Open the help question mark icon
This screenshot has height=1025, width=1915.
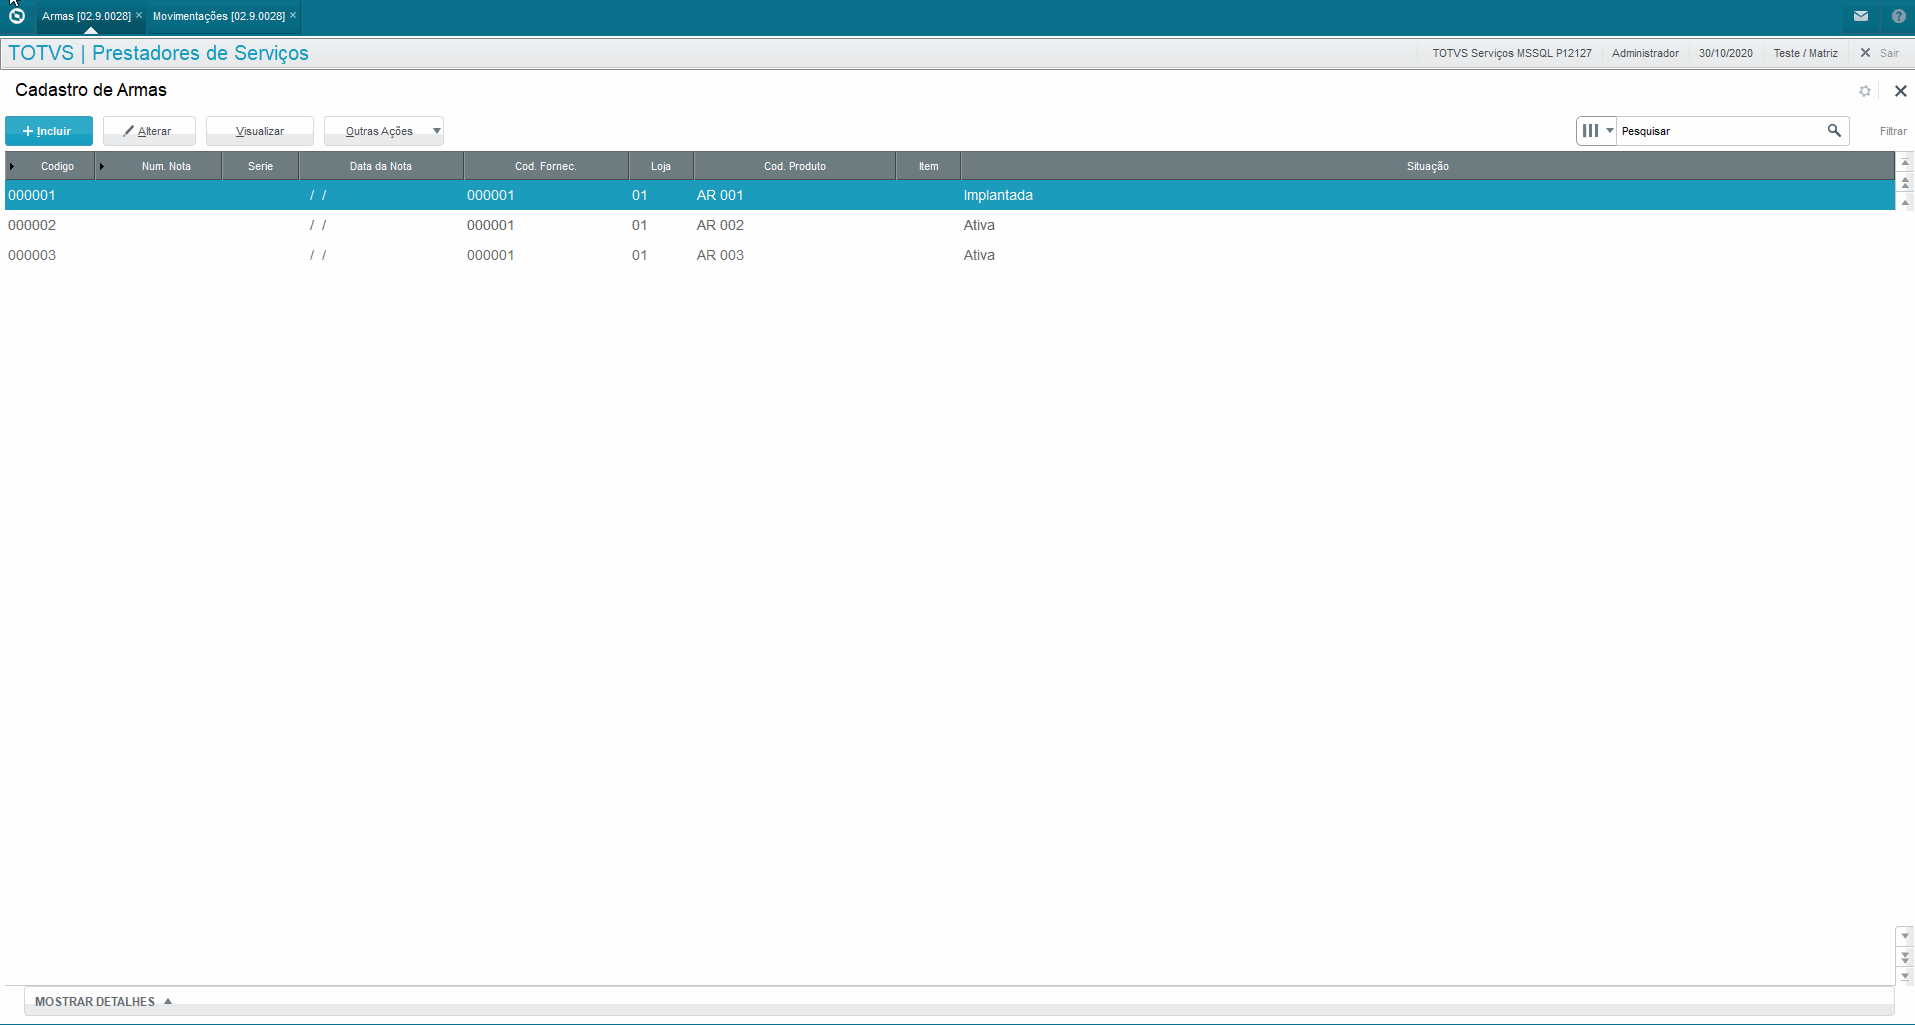[1899, 16]
